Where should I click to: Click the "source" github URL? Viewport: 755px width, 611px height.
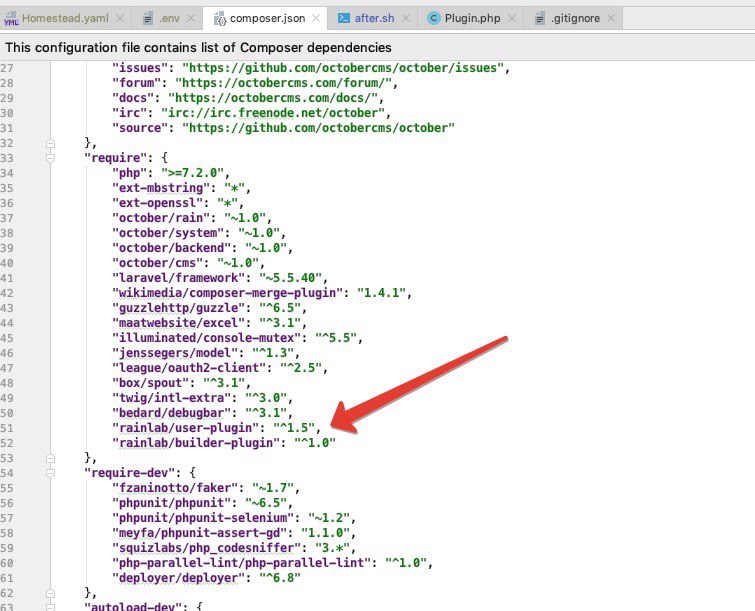tap(318, 128)
